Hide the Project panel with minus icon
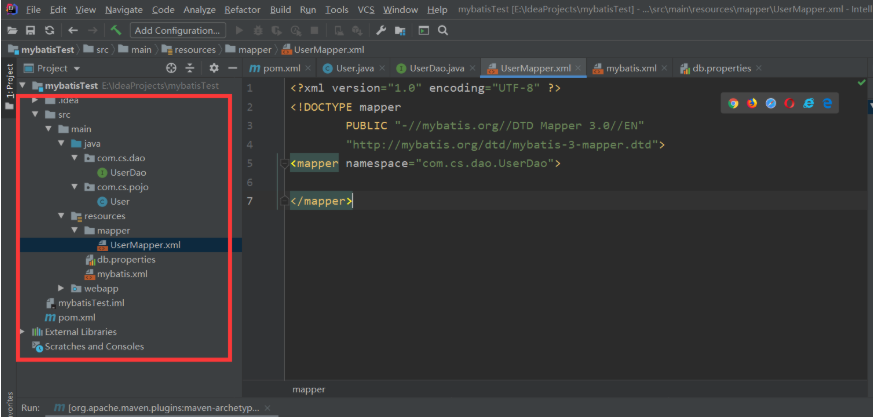 (x=233, y=68)
